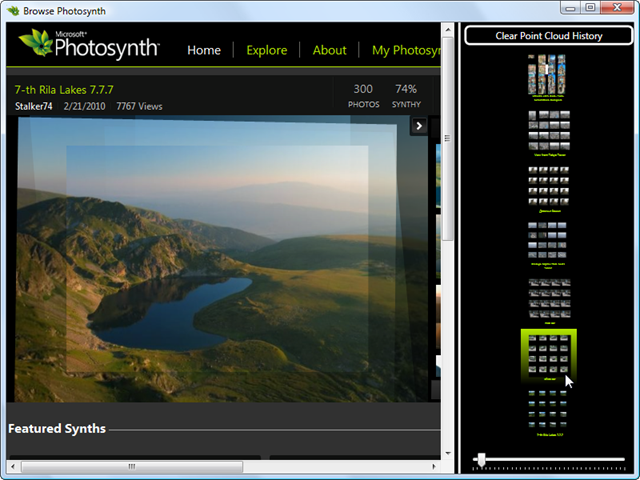Go to the Explore page

[x=266, y=50]
